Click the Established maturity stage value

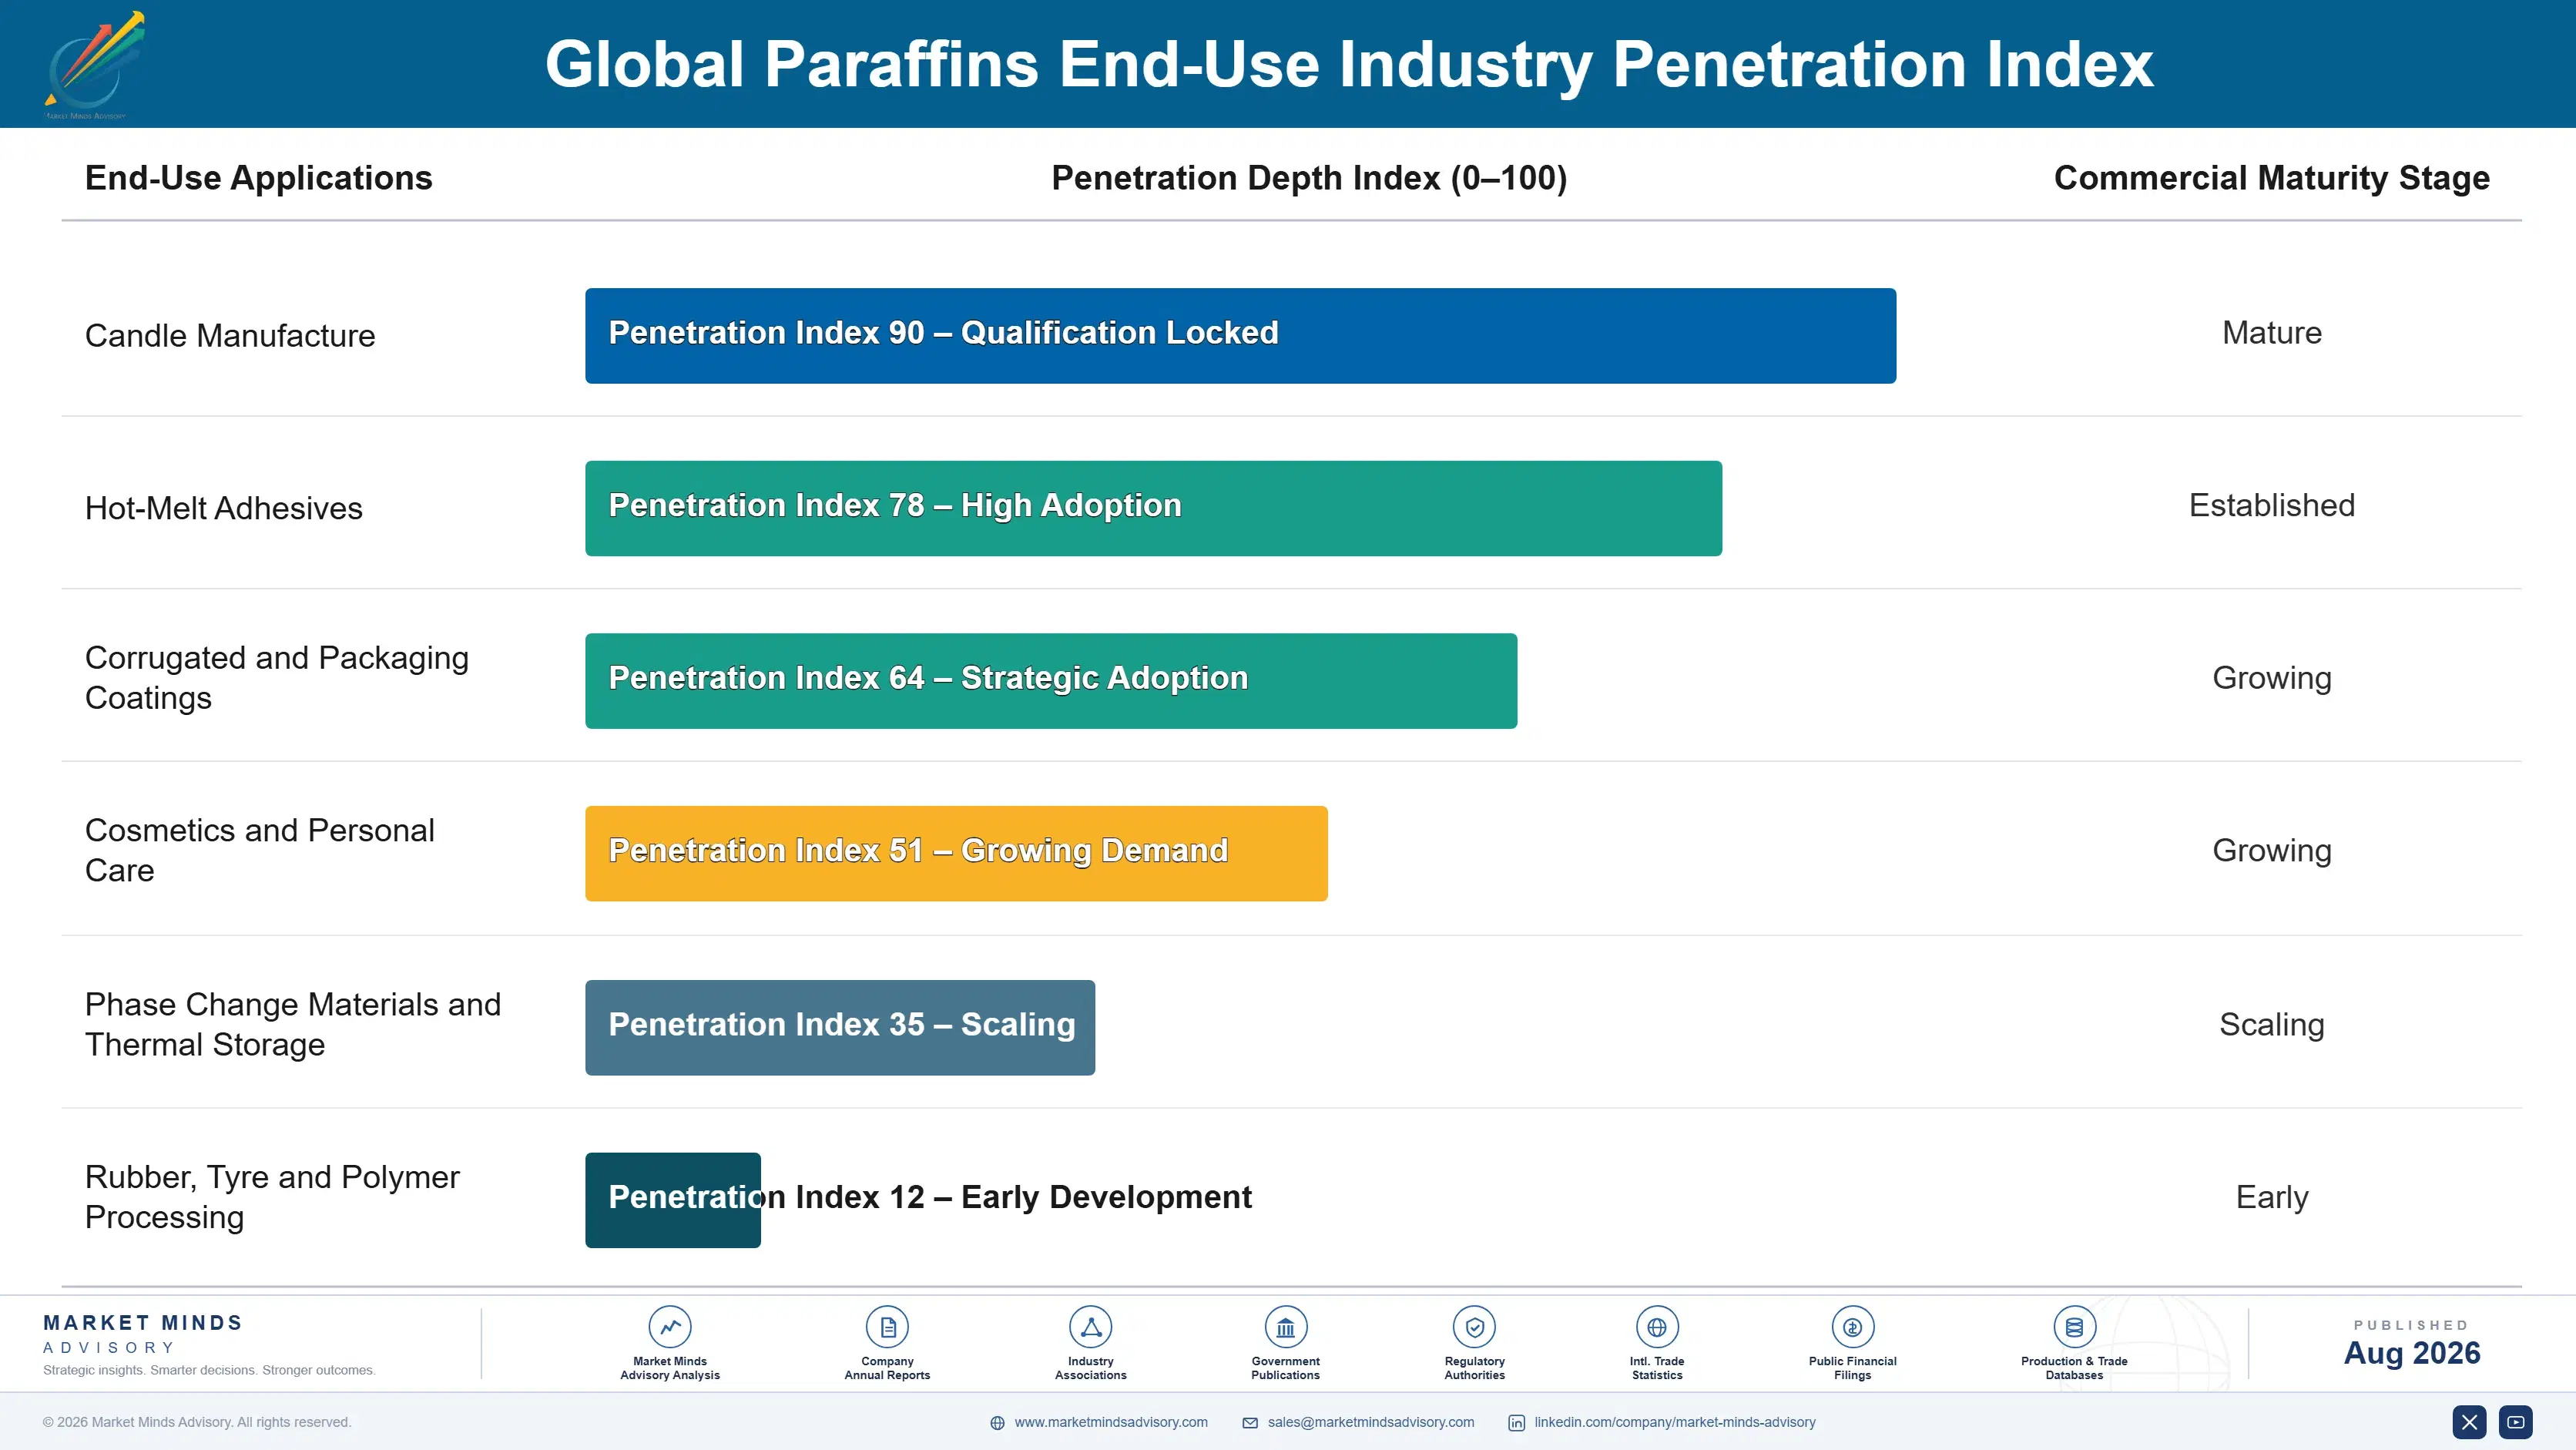point(2272,505)
